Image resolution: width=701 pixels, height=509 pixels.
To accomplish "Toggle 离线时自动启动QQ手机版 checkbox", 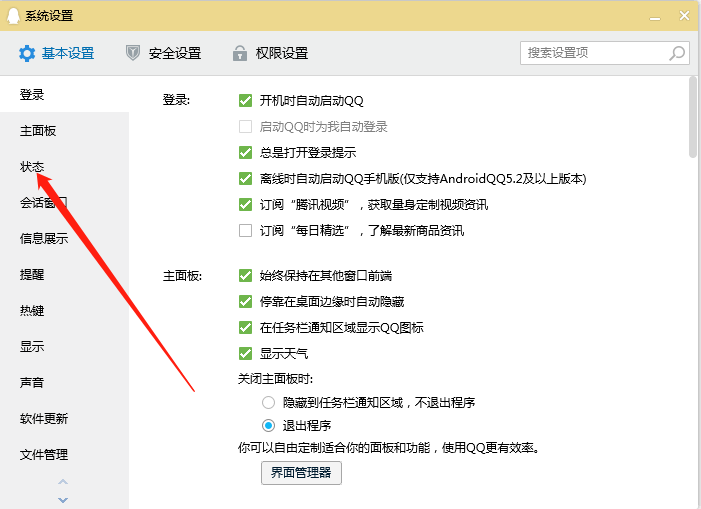I will (245, 179).
